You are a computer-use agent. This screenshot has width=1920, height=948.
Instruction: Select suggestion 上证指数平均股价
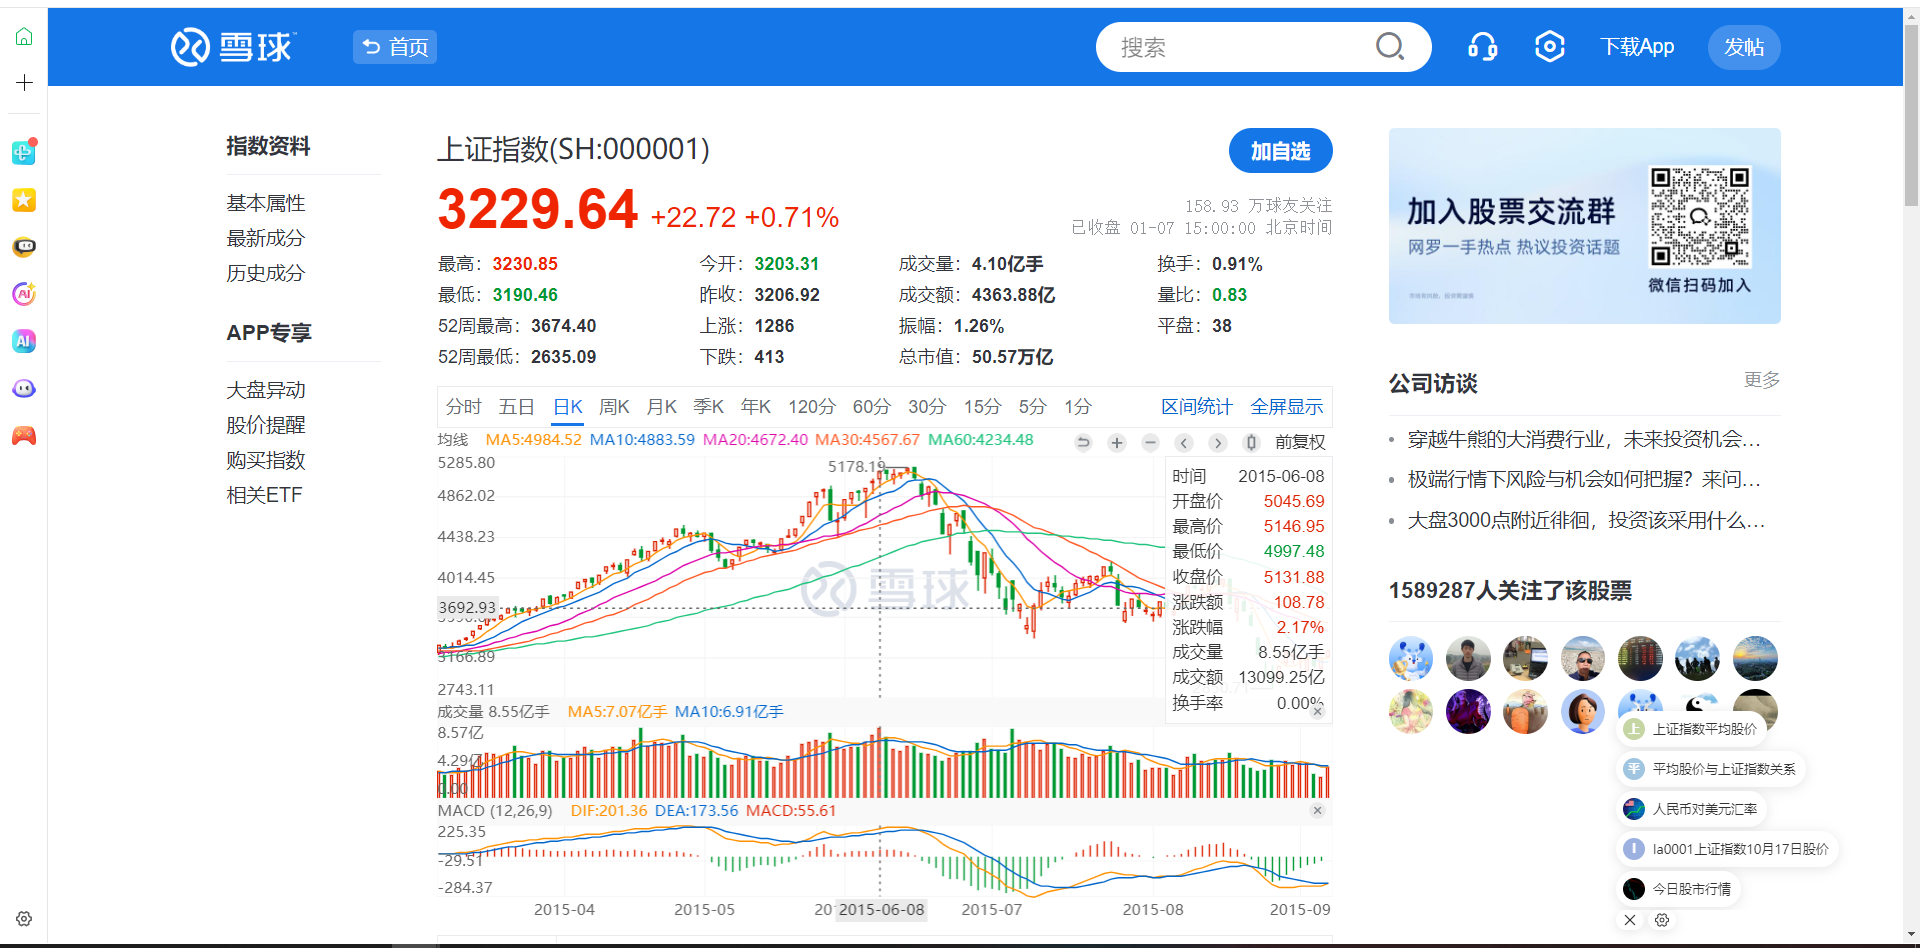tap(1692, 729)
